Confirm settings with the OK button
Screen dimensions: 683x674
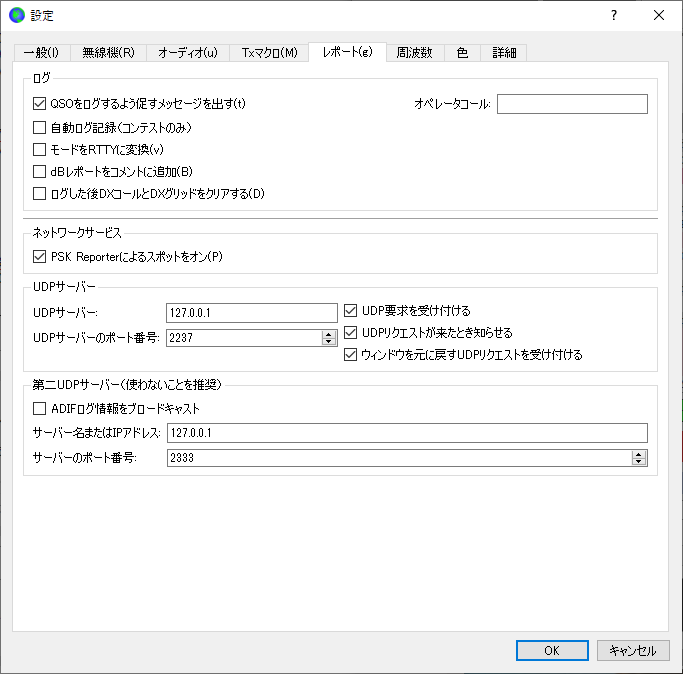click(x=552, y=650)
